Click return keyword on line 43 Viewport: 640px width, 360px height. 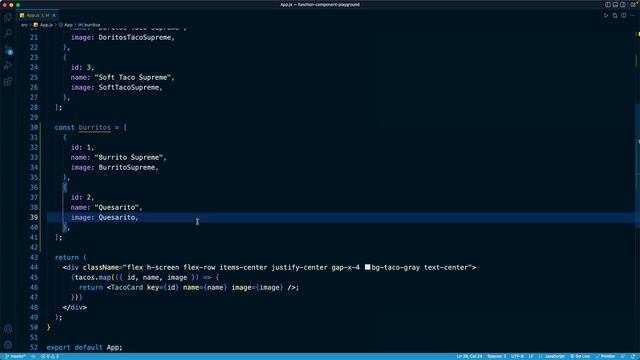pos(67,257)
